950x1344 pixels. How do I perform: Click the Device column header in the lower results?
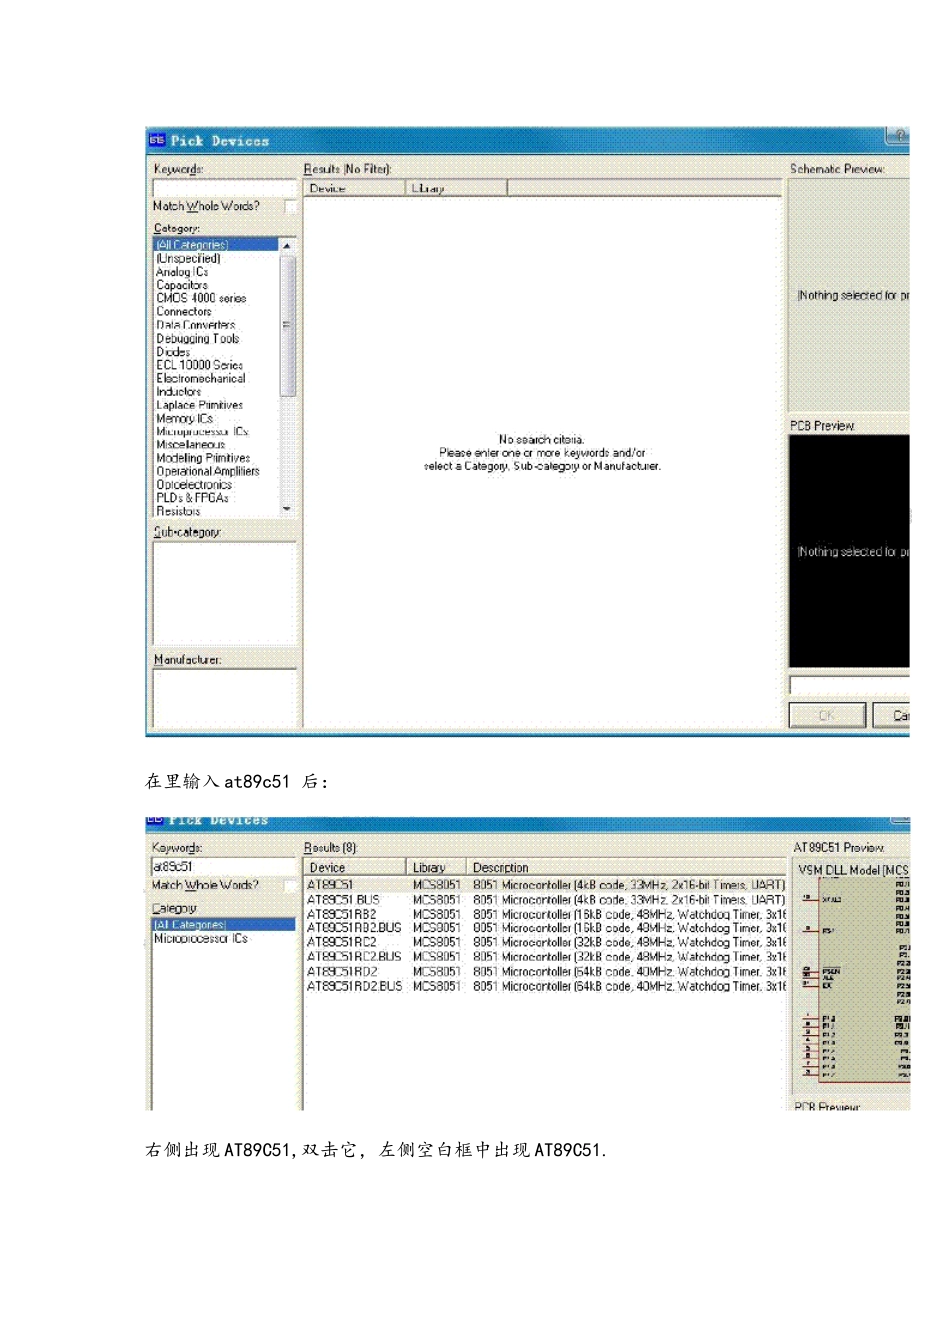(x=354, y=867)
